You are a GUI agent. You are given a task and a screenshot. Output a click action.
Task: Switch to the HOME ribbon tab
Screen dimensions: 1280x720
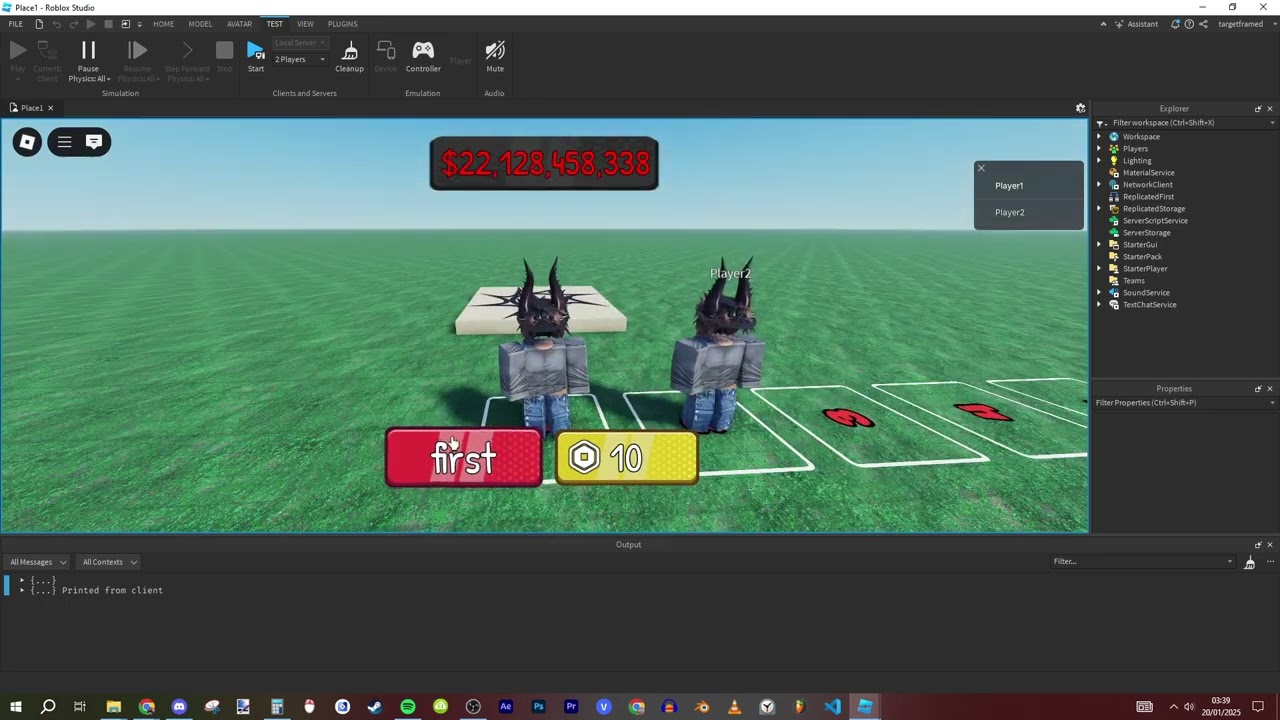click(163, 24)
